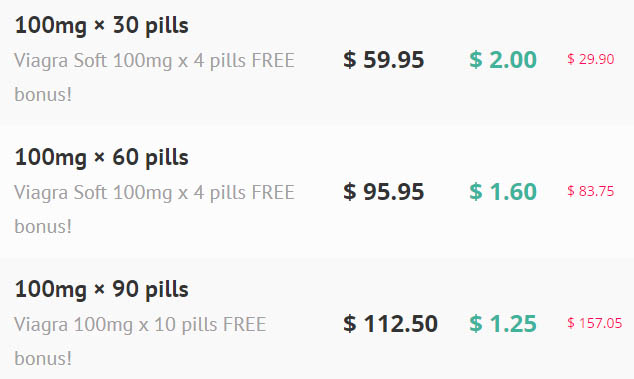634x379 pixels.
Task: Click the green $ 2.00 per-pill price
Action: [503, 60]
